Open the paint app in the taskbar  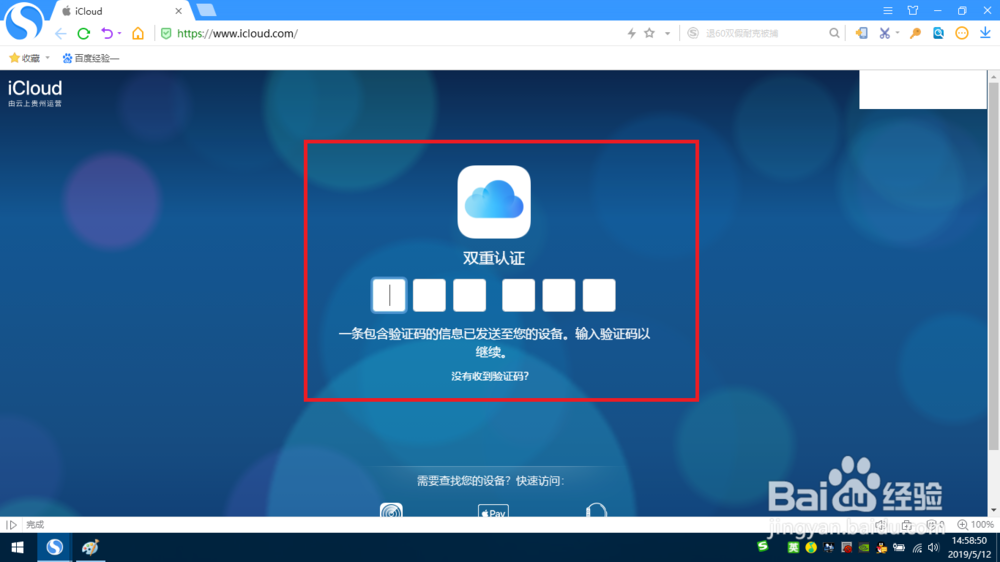coord(90,547)
